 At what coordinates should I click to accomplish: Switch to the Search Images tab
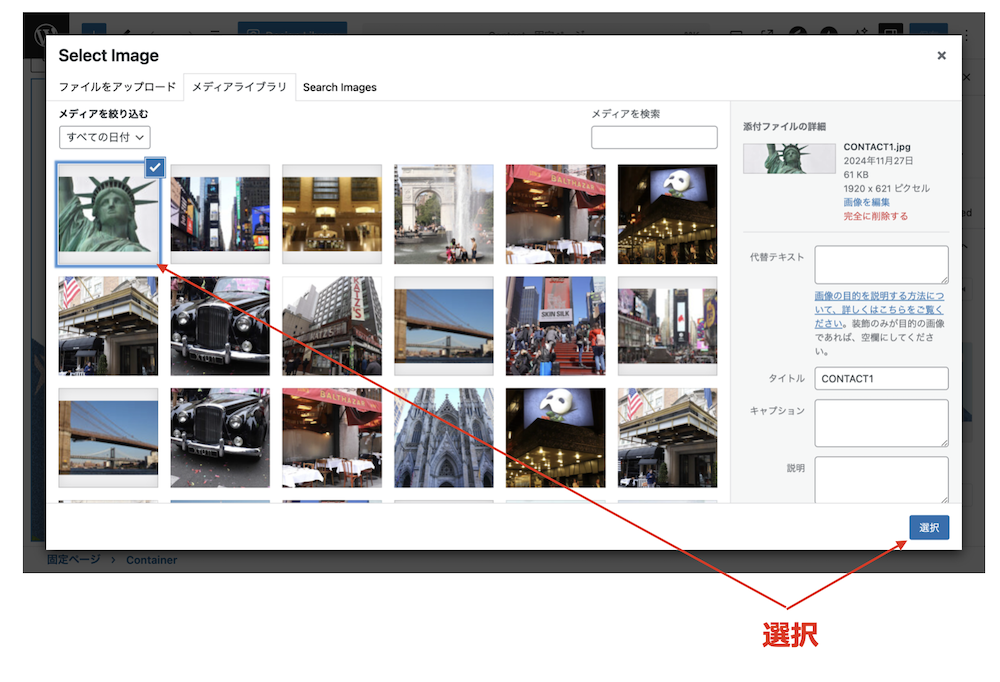click(339, 87)
